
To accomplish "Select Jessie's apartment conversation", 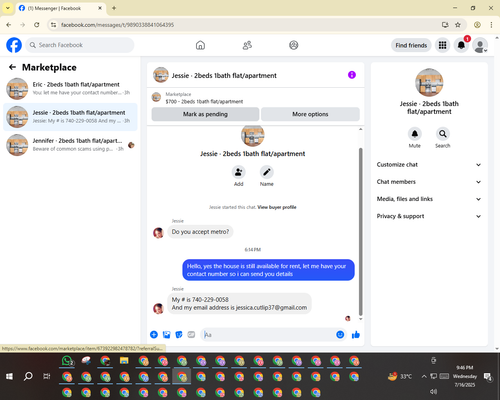I will (70, 117).
